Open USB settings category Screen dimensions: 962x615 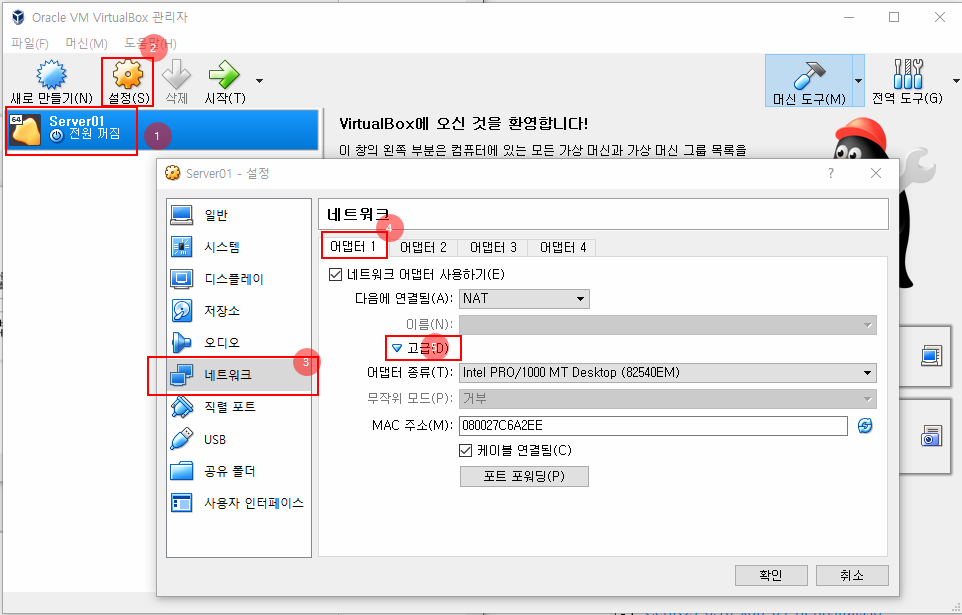[x=239, y=439]
